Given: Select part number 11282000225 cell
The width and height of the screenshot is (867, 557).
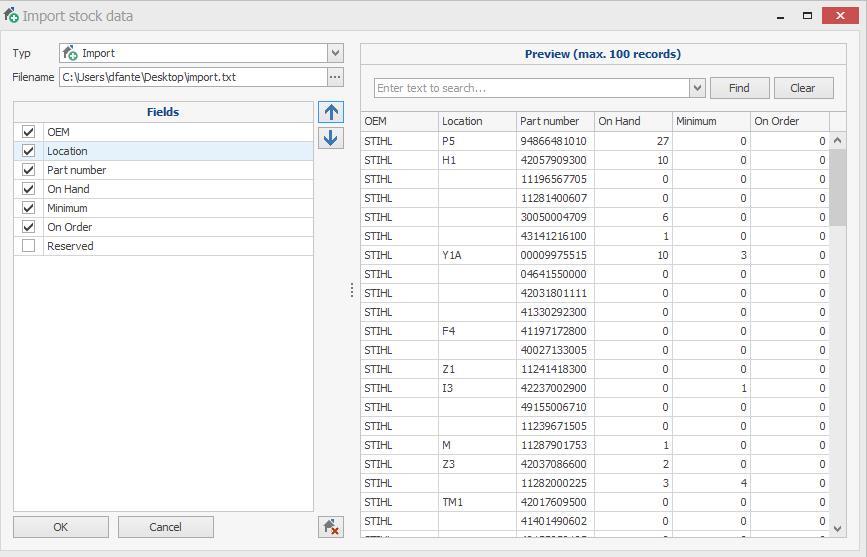Looking at the screenshot, I should (x=556, y=483).
